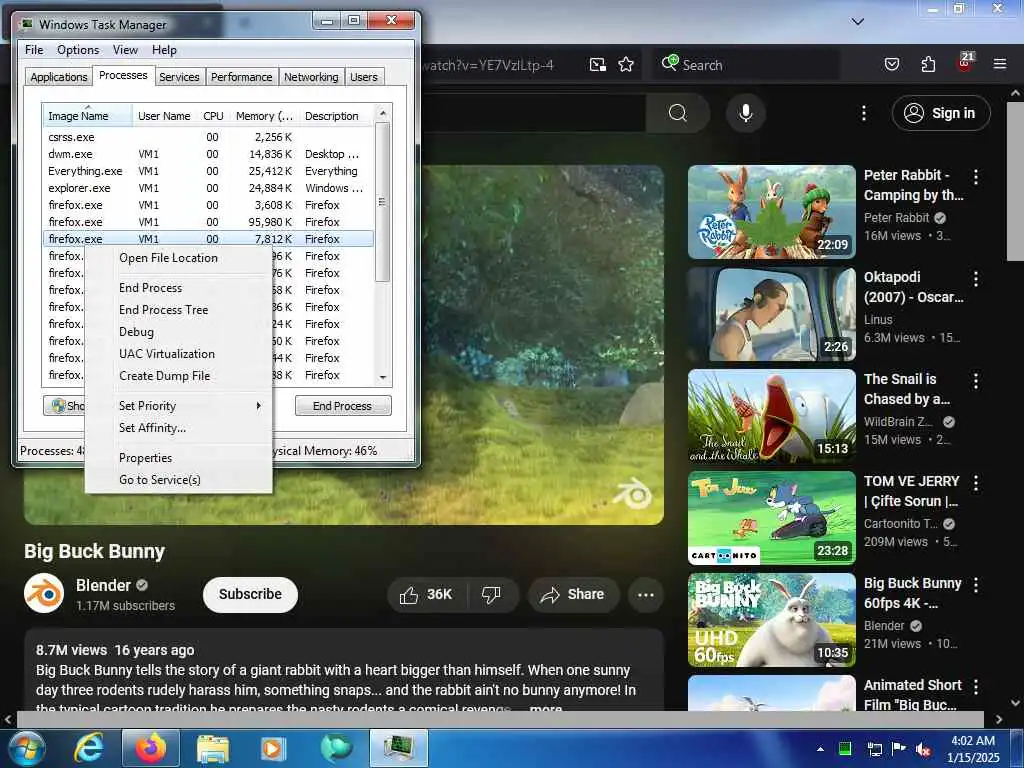Click the Firefox Search box
This screenshot has width=1024, height=768.
click(746, 65)
